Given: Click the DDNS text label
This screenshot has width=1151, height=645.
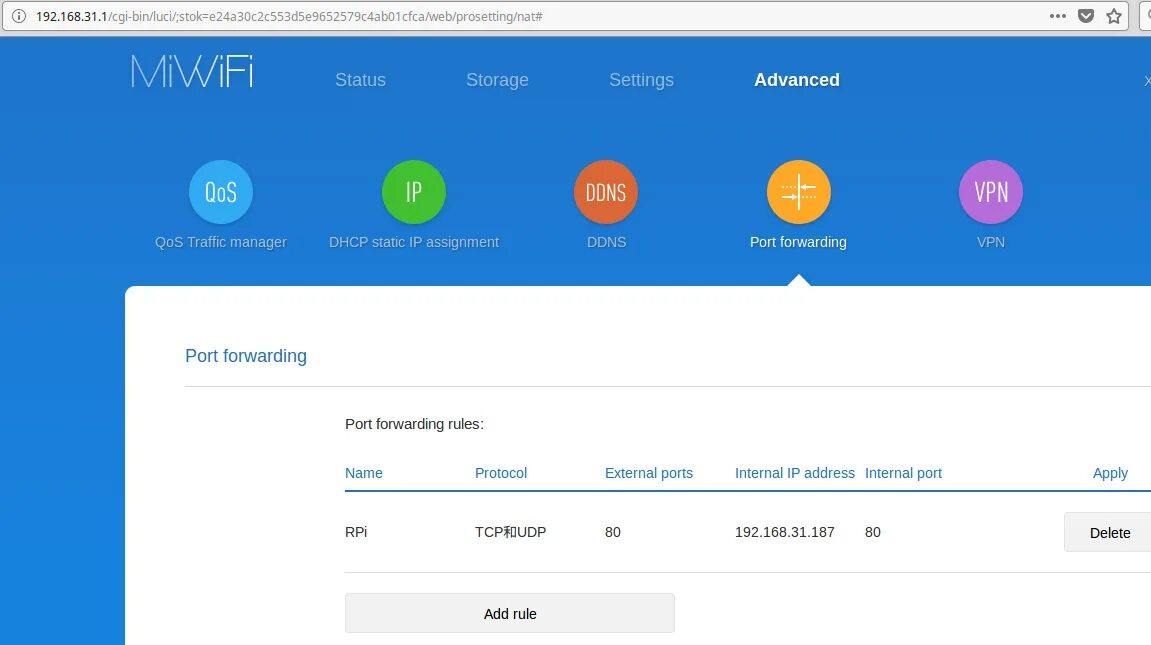Looking at the screenshot, I should click(x=606, y=242).
